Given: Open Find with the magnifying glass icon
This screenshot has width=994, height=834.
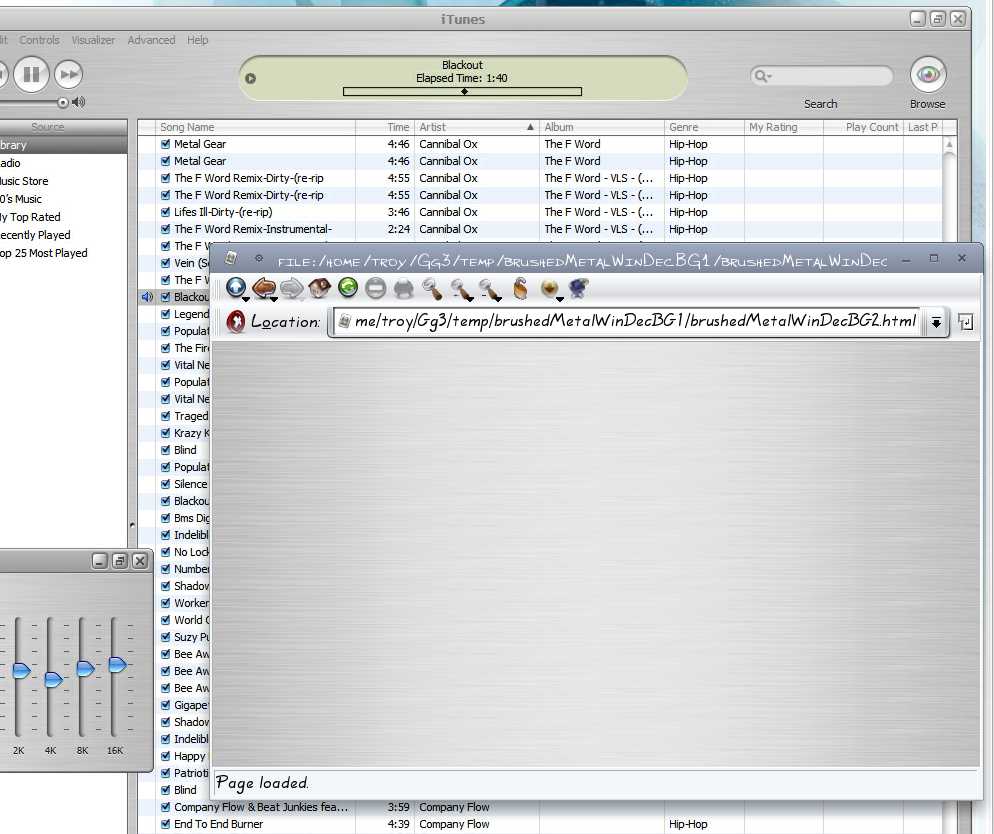Looking at the screenshot, I should coord(432,289).
